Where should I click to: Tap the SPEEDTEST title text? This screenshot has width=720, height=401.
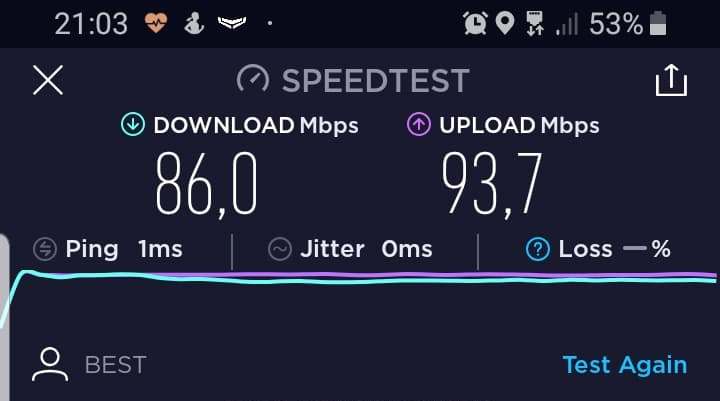(x=376, y=80)
